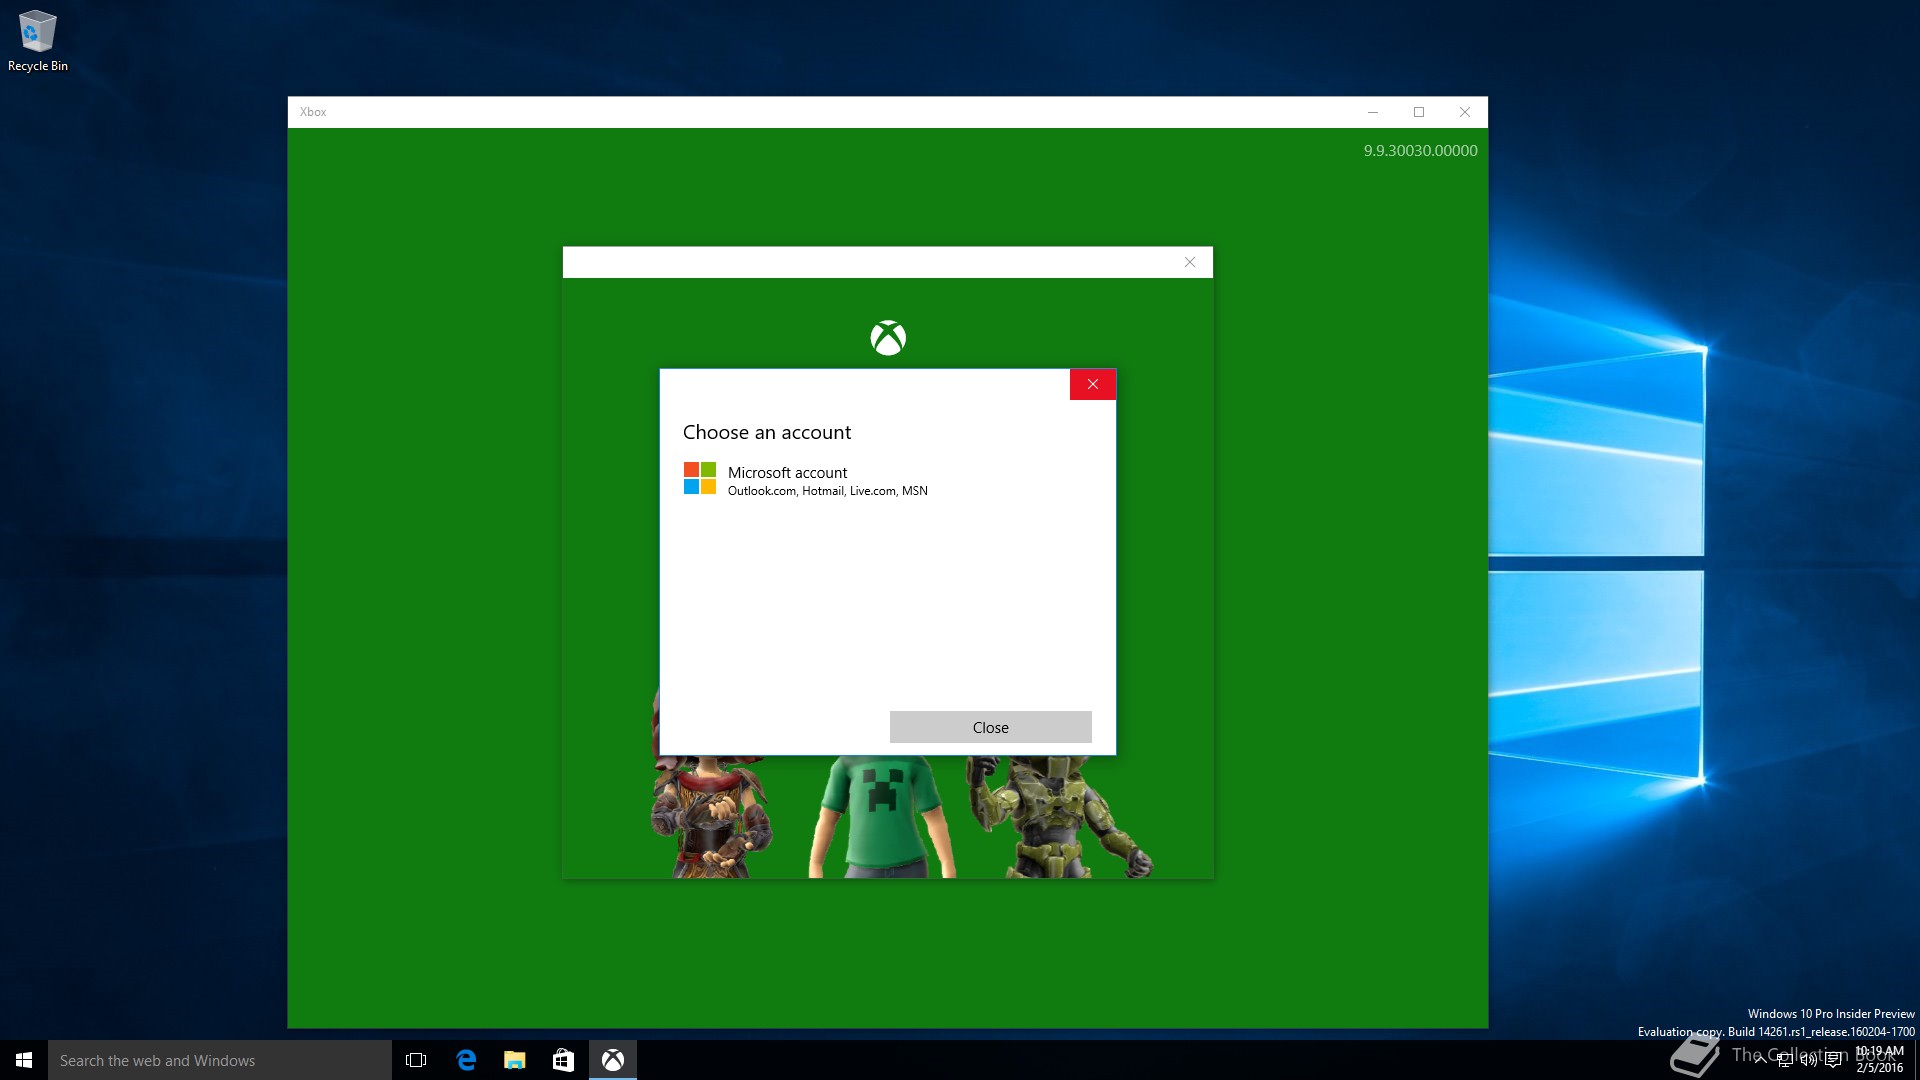Click the Choose an account heading
1920x1080 pixels.
coord(767,432)
